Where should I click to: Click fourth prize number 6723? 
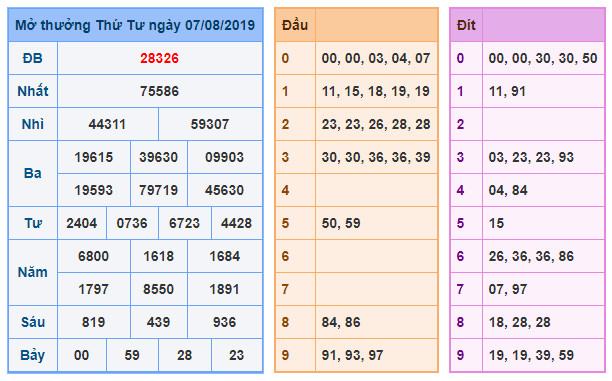point(184,223)
